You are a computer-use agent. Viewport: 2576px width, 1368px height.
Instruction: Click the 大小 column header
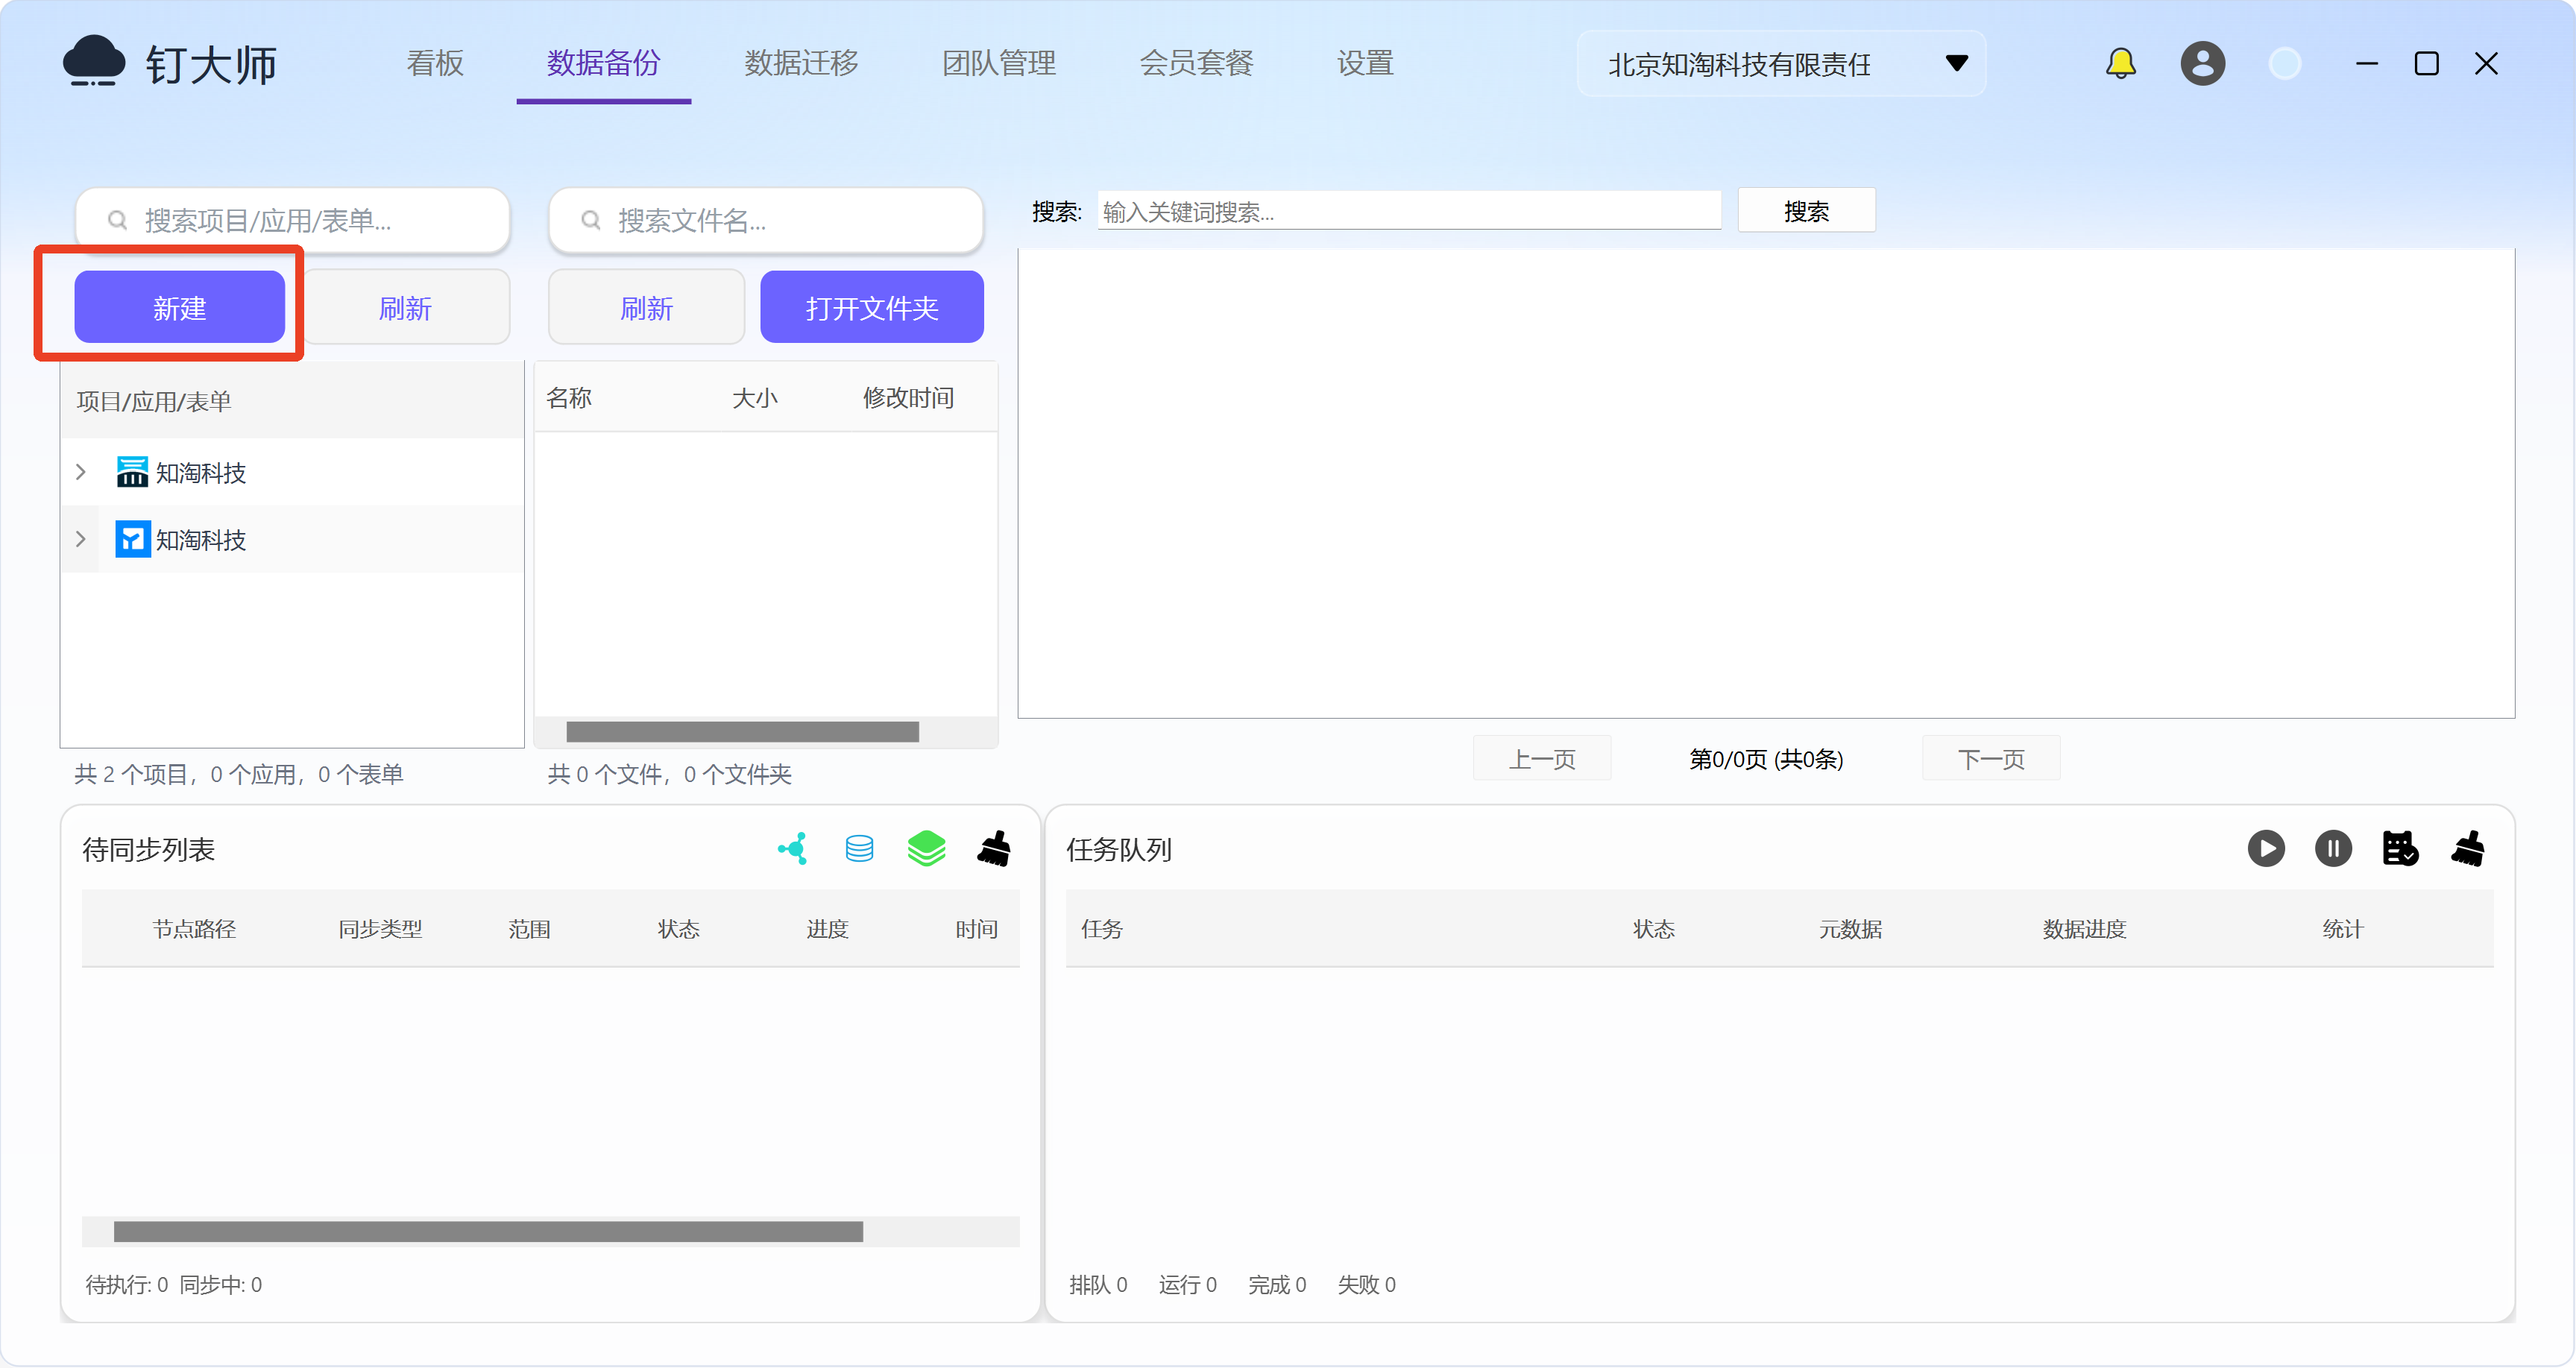(754, 397)
